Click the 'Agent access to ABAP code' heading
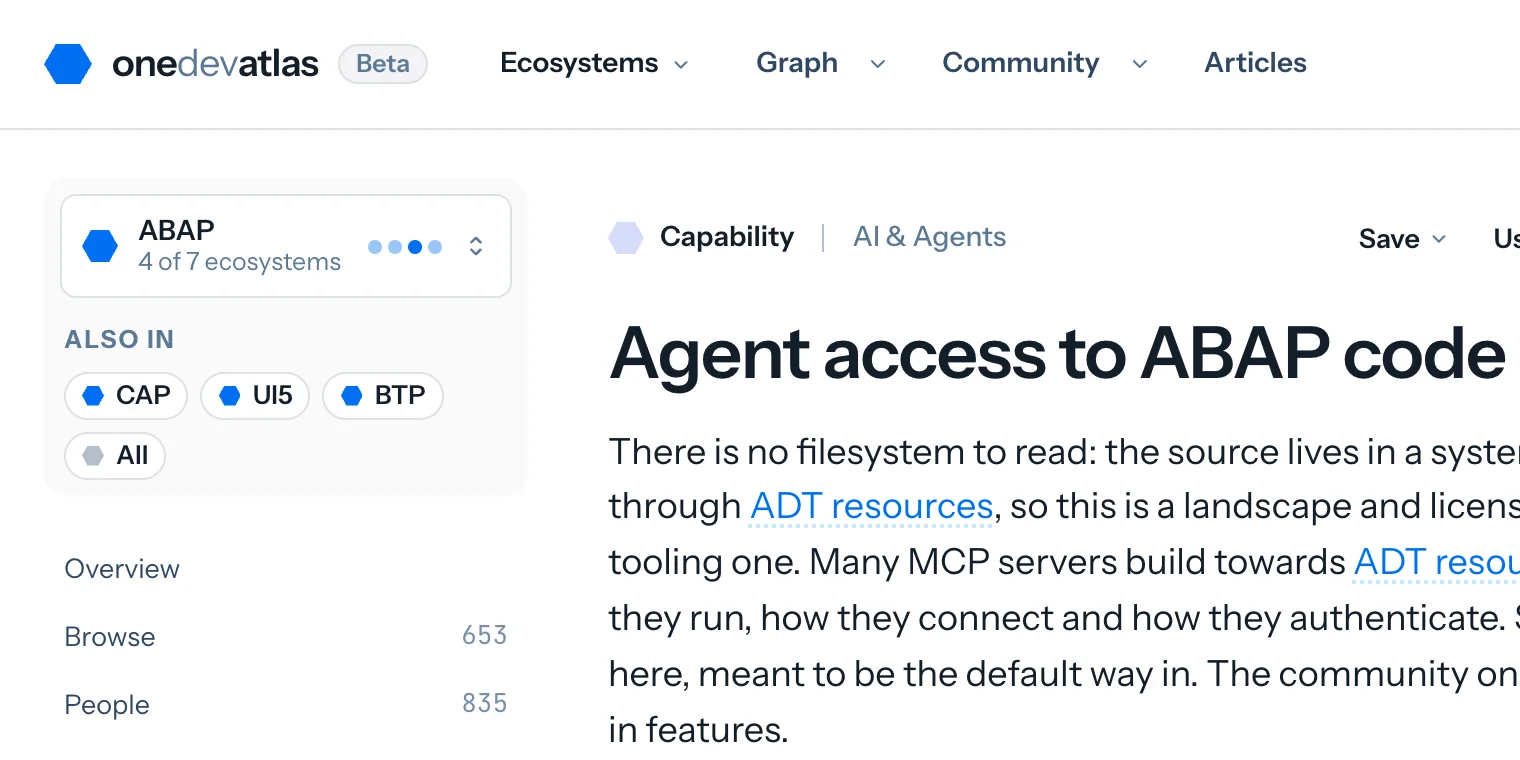Viewport: 1520px width, 760px height. [x=1057, y=354]
